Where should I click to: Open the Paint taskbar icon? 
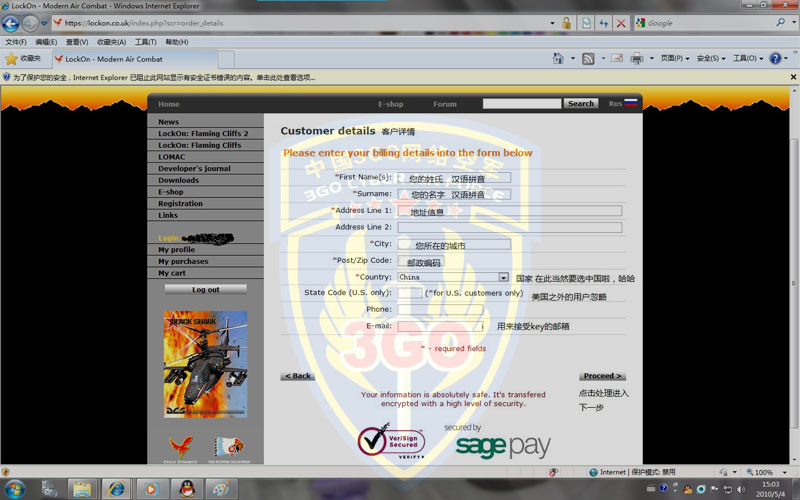coord(220,489)
